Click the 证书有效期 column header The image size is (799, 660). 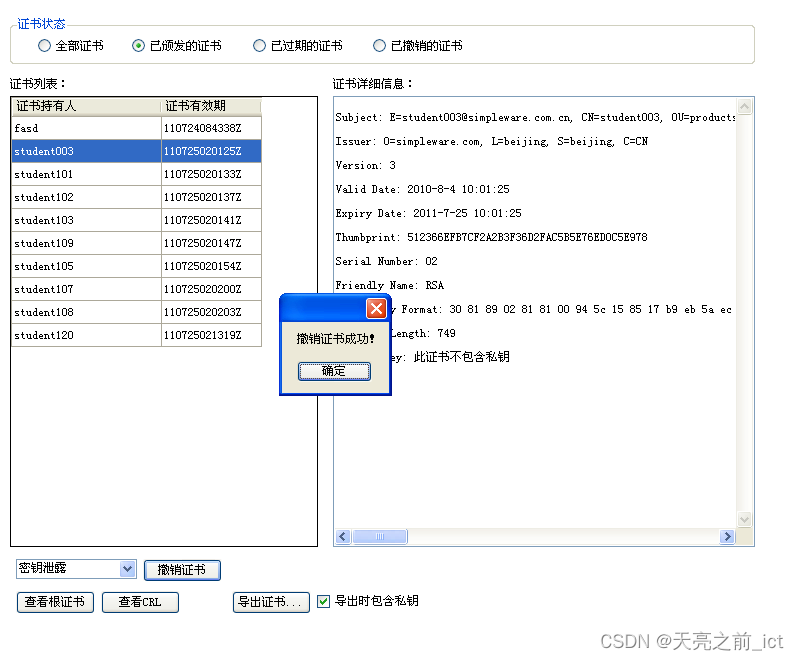tap(211, 106)
